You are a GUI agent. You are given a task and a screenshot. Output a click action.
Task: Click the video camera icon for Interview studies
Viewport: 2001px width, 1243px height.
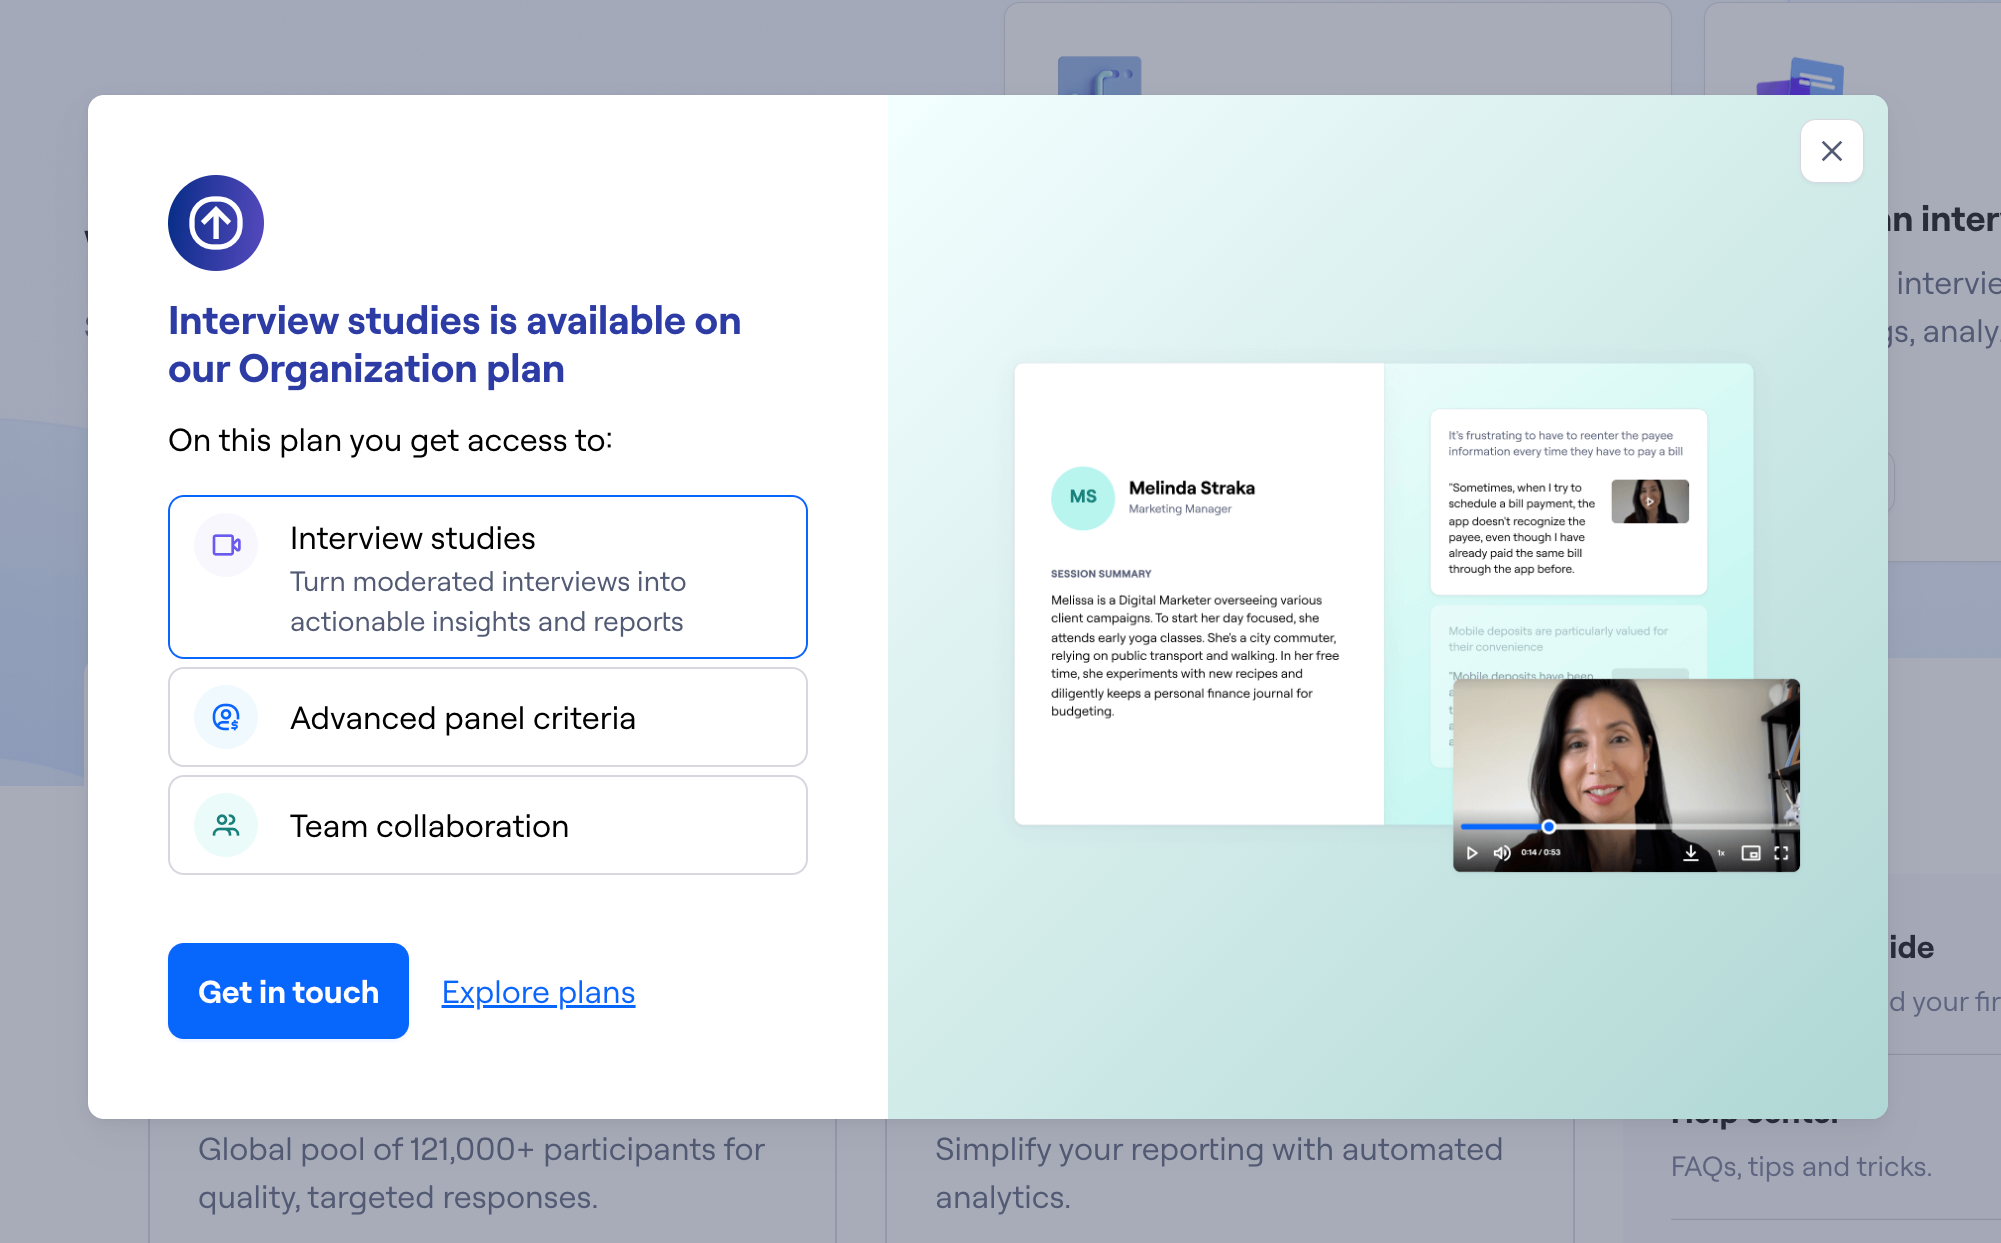[x=226, y=545]
